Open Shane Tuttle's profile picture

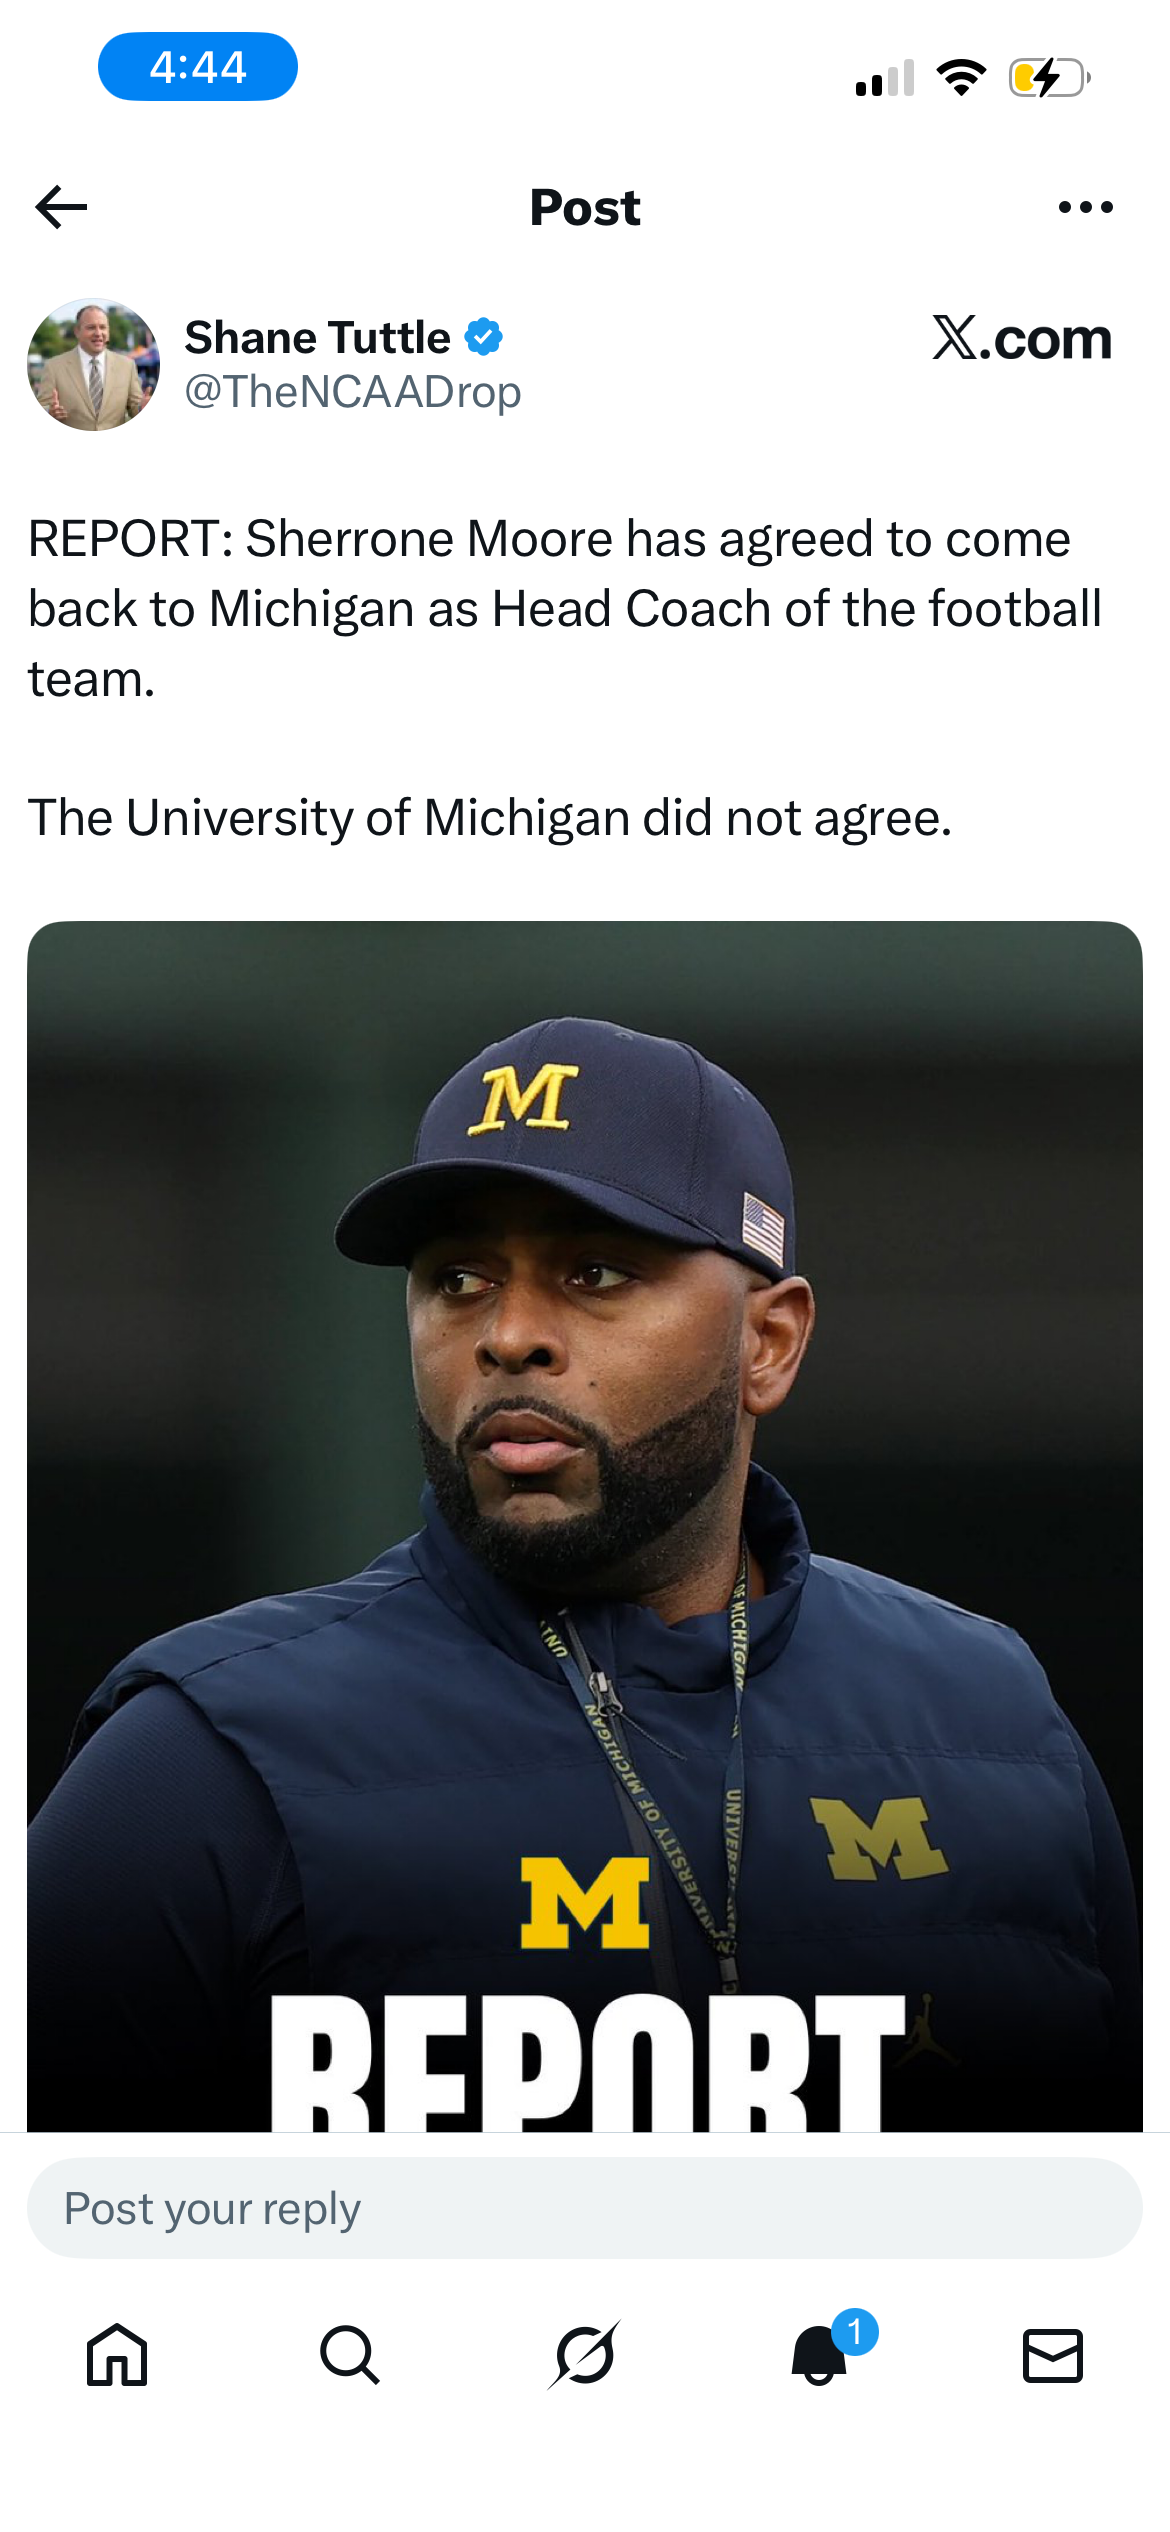[93, 365]
